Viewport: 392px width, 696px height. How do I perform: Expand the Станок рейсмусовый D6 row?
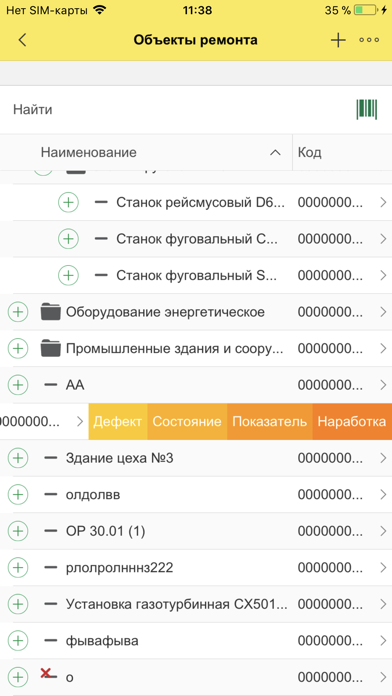point(68,202)
